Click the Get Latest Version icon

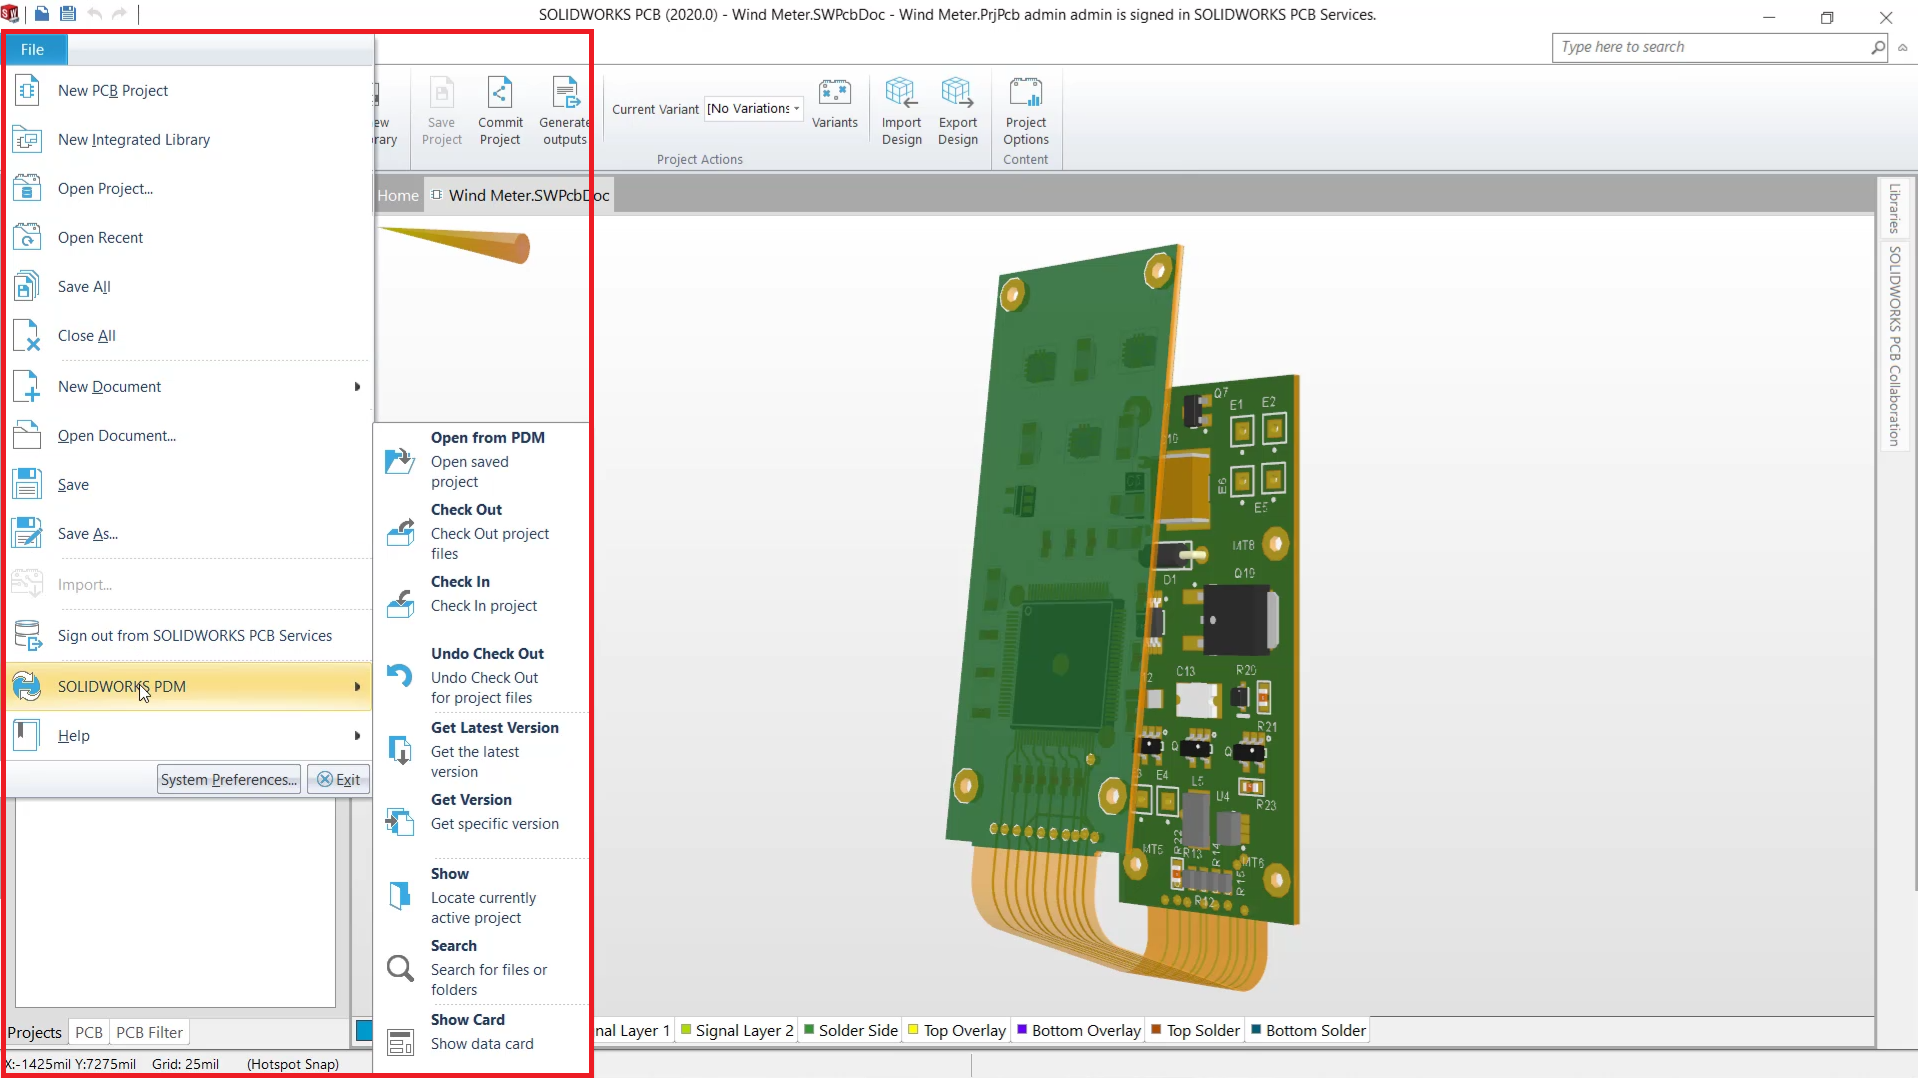(x=400, y=750)
